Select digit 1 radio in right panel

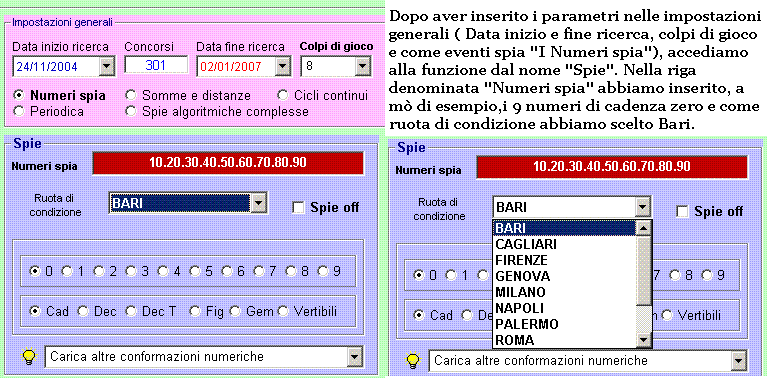tap(451, 275)
